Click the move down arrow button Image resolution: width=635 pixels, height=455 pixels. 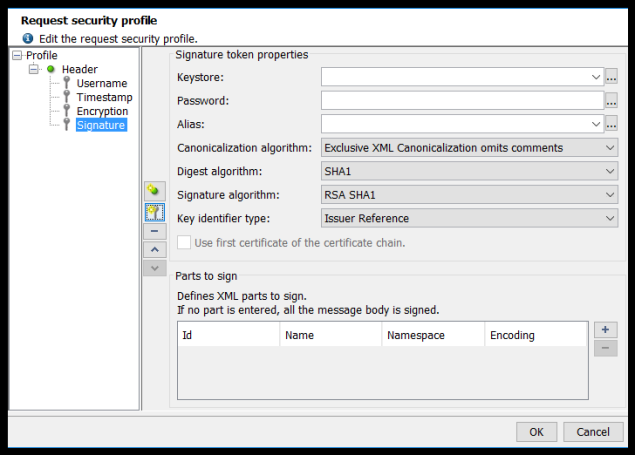(154, 268)
